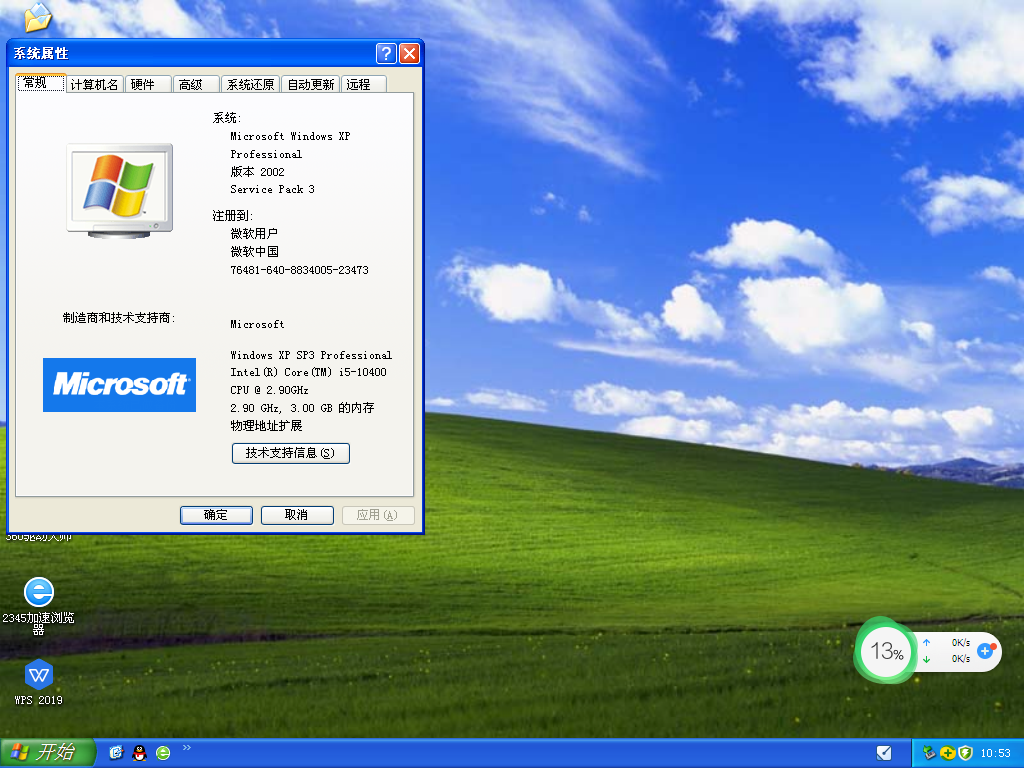
Task: Click the folder icon at desktop top-left
Action: click(x=37, y=16)
